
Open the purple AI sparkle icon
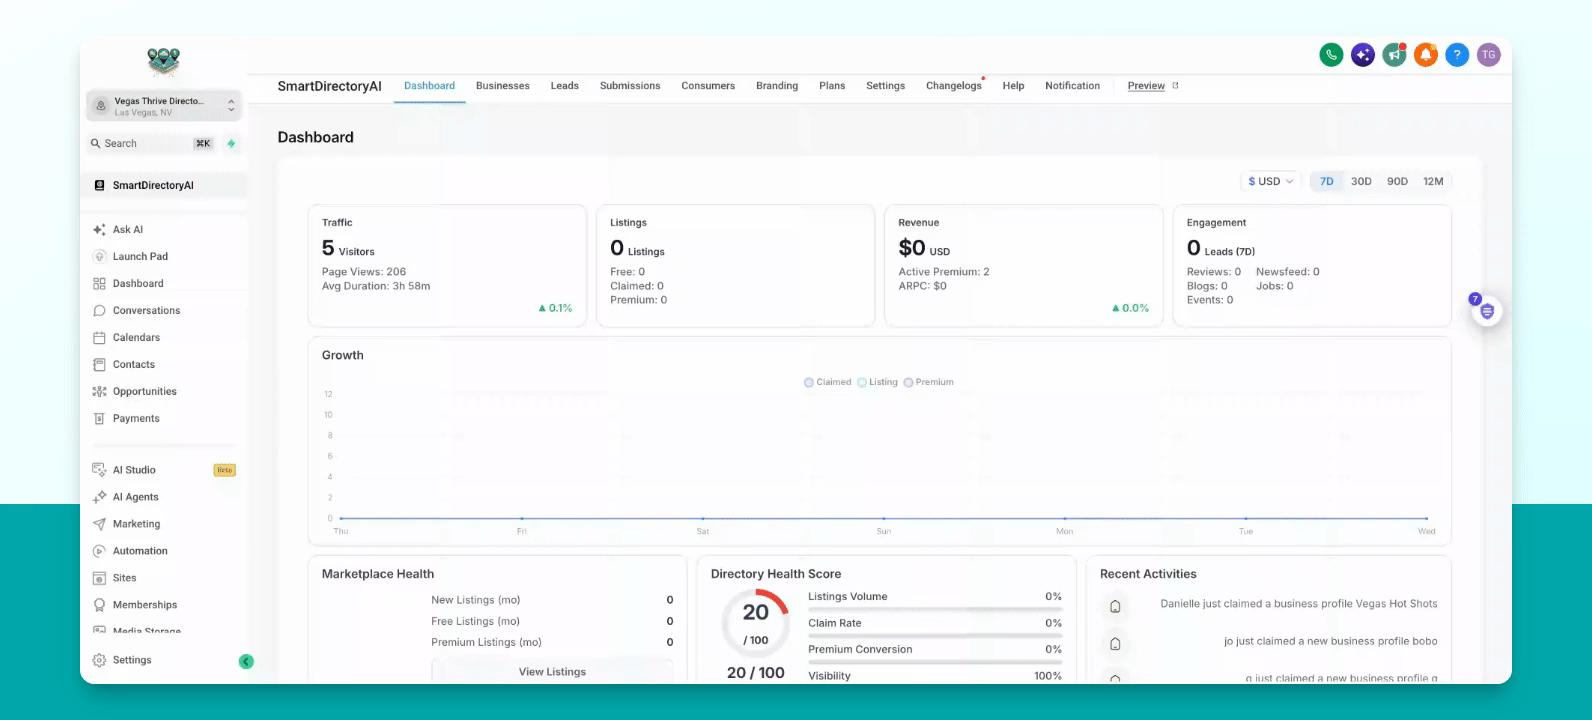tap(1362, 55)
